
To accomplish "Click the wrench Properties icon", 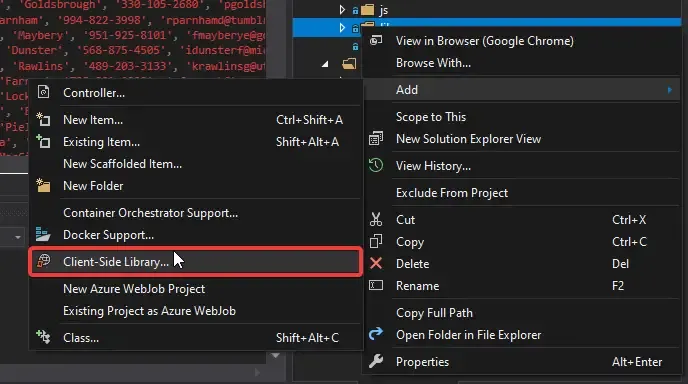I will pyautogui.click(x=376, y=361).
